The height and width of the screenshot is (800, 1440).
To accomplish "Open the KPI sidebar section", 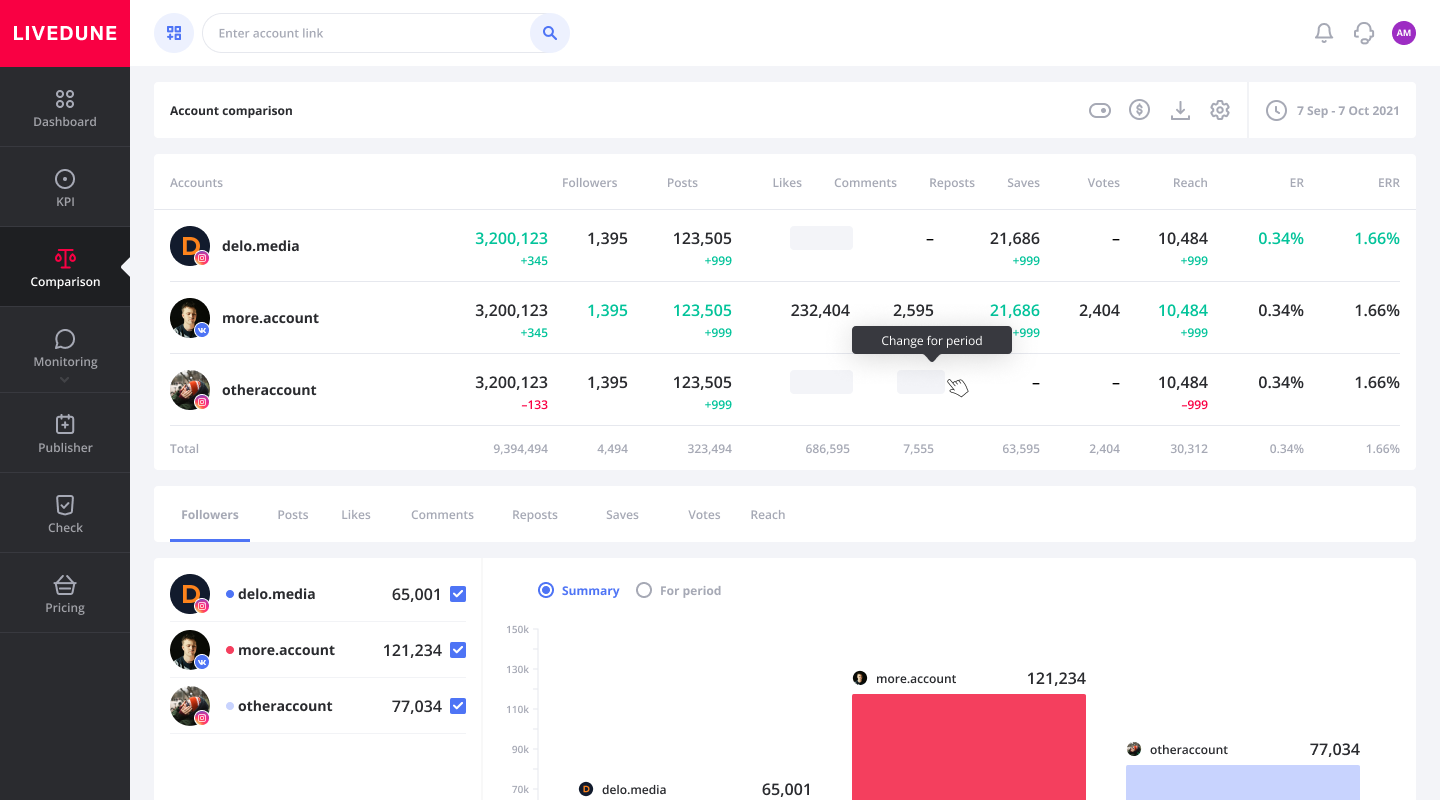I will pos(65,187).
